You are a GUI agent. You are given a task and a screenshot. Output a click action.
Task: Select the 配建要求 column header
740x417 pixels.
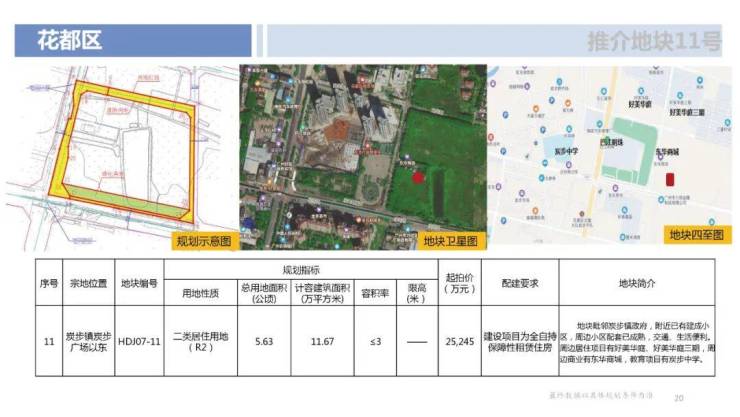[520, 283]
